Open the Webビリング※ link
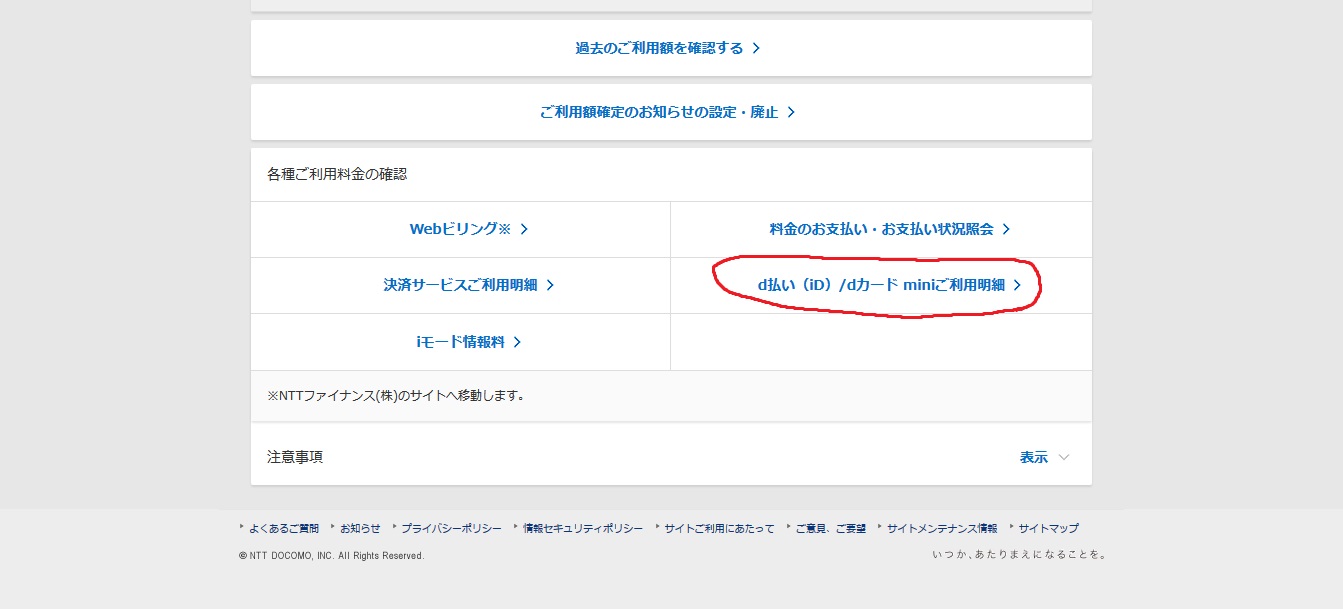Viewport: 1343px width, 609px height. [469, 229]
